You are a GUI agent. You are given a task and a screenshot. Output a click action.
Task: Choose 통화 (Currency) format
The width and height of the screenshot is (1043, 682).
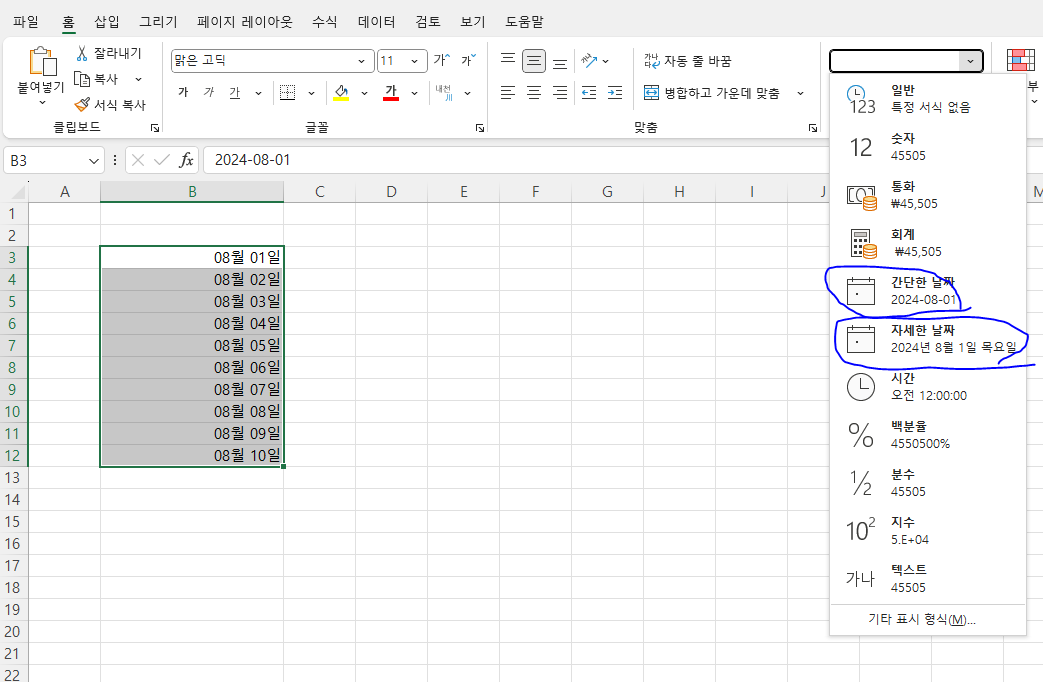(928, 195)
